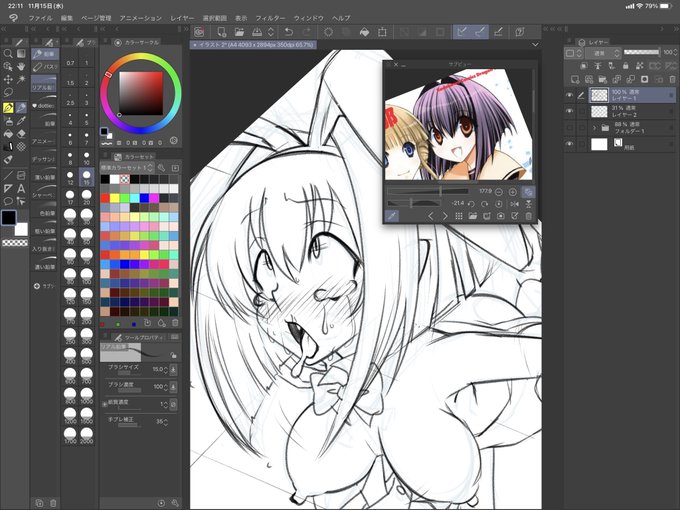Select the Eyedropper tool

[x=21, y=121]
